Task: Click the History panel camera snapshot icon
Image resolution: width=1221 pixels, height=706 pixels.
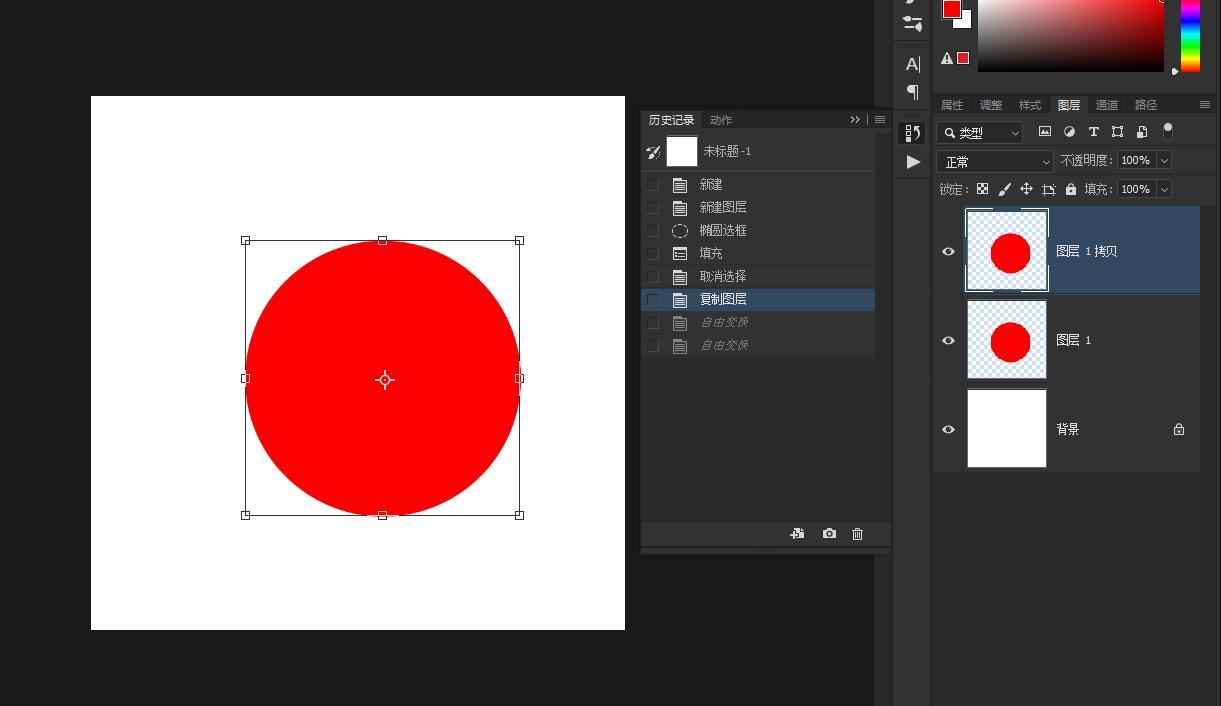Action: coord(829,534)
